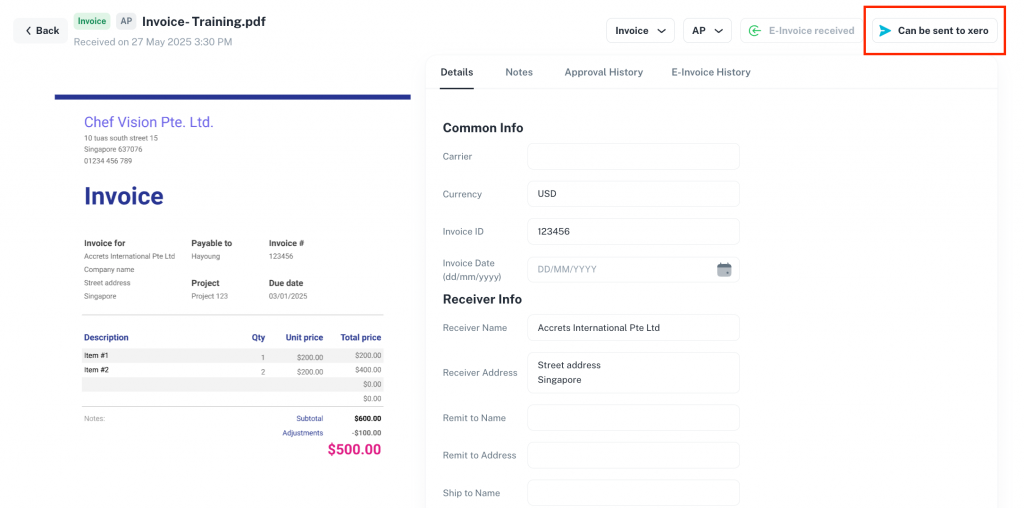Click the Carrier input field
Image resolution: width=1024 pixels, height=508 pixels.
point(633,157)
